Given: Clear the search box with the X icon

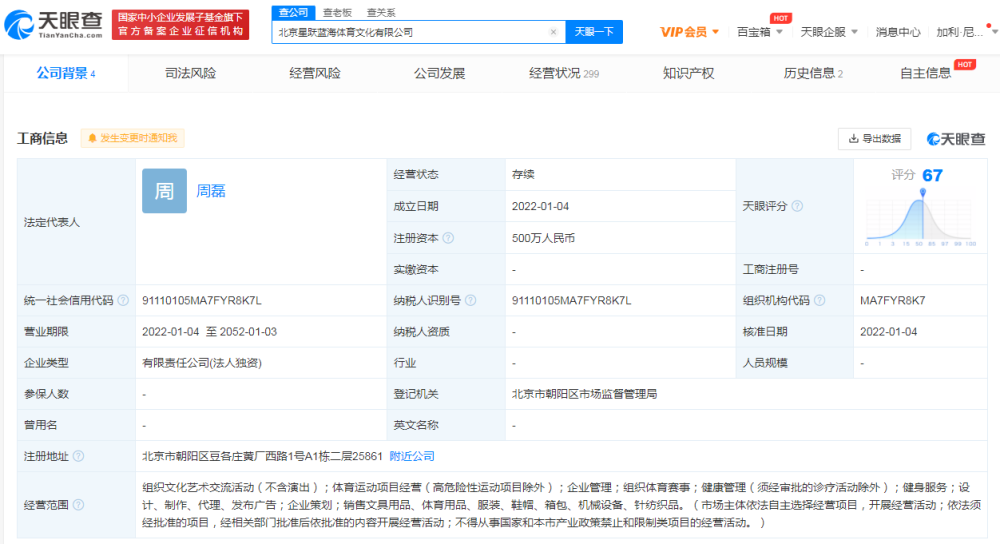Looking at the screenshot, I should click(553, 32).
